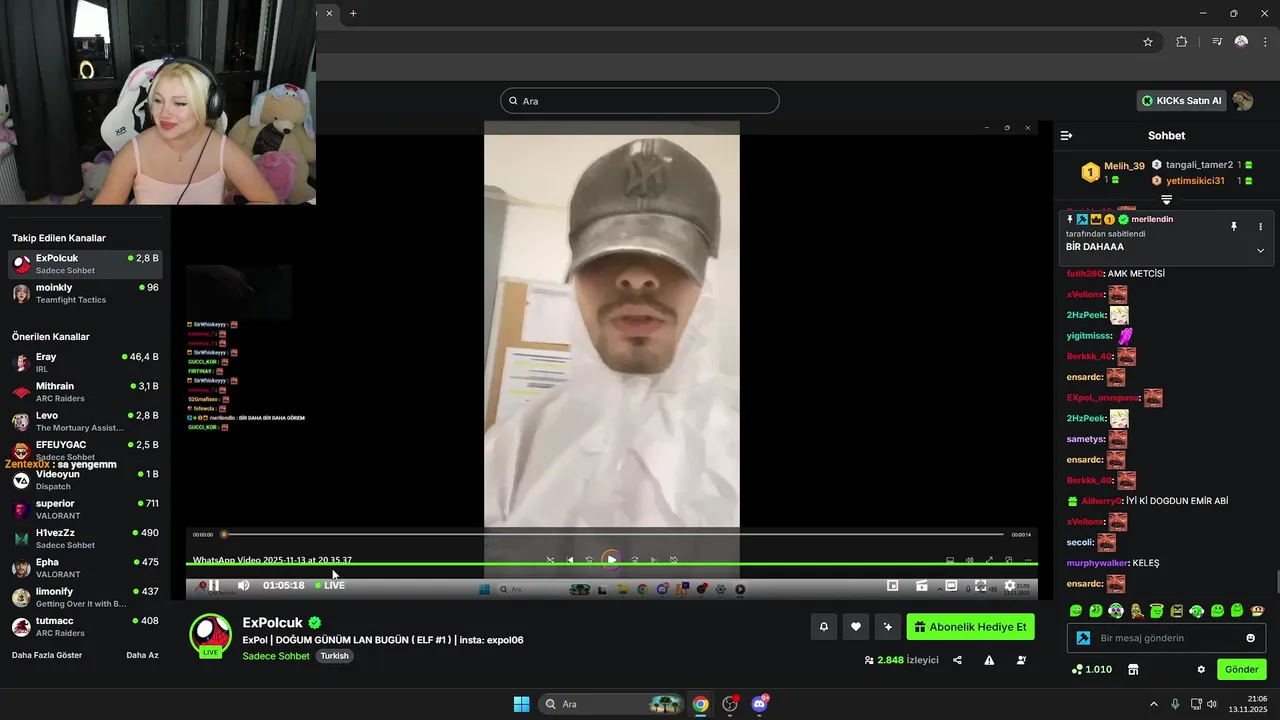Screen dimensions: 1280x720
Task: Open pinned message options menu
Action: (1260, 227)
